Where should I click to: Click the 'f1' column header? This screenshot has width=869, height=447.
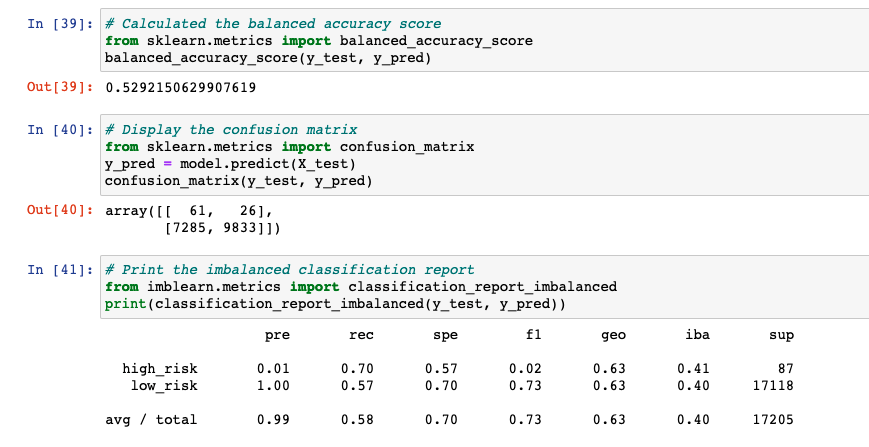[534, 335]
